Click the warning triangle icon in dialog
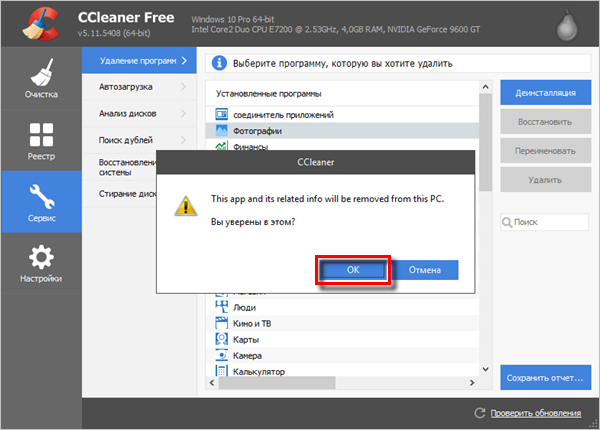This screenshot has height=430, width=600. click(x=186, y=206)
